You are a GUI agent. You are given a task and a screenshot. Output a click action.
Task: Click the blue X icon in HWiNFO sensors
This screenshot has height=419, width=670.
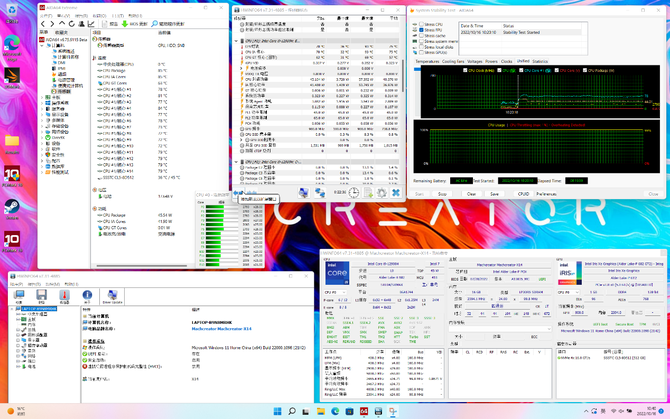(x=396, y=193)
